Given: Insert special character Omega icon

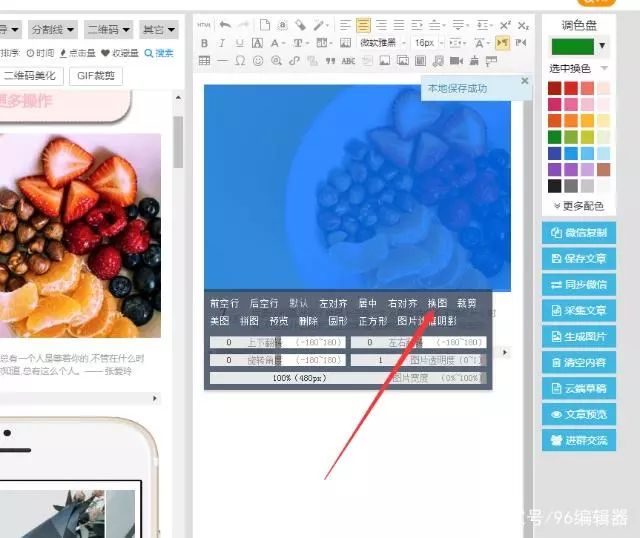Looking at the screenshot, I should coord(240,61).
